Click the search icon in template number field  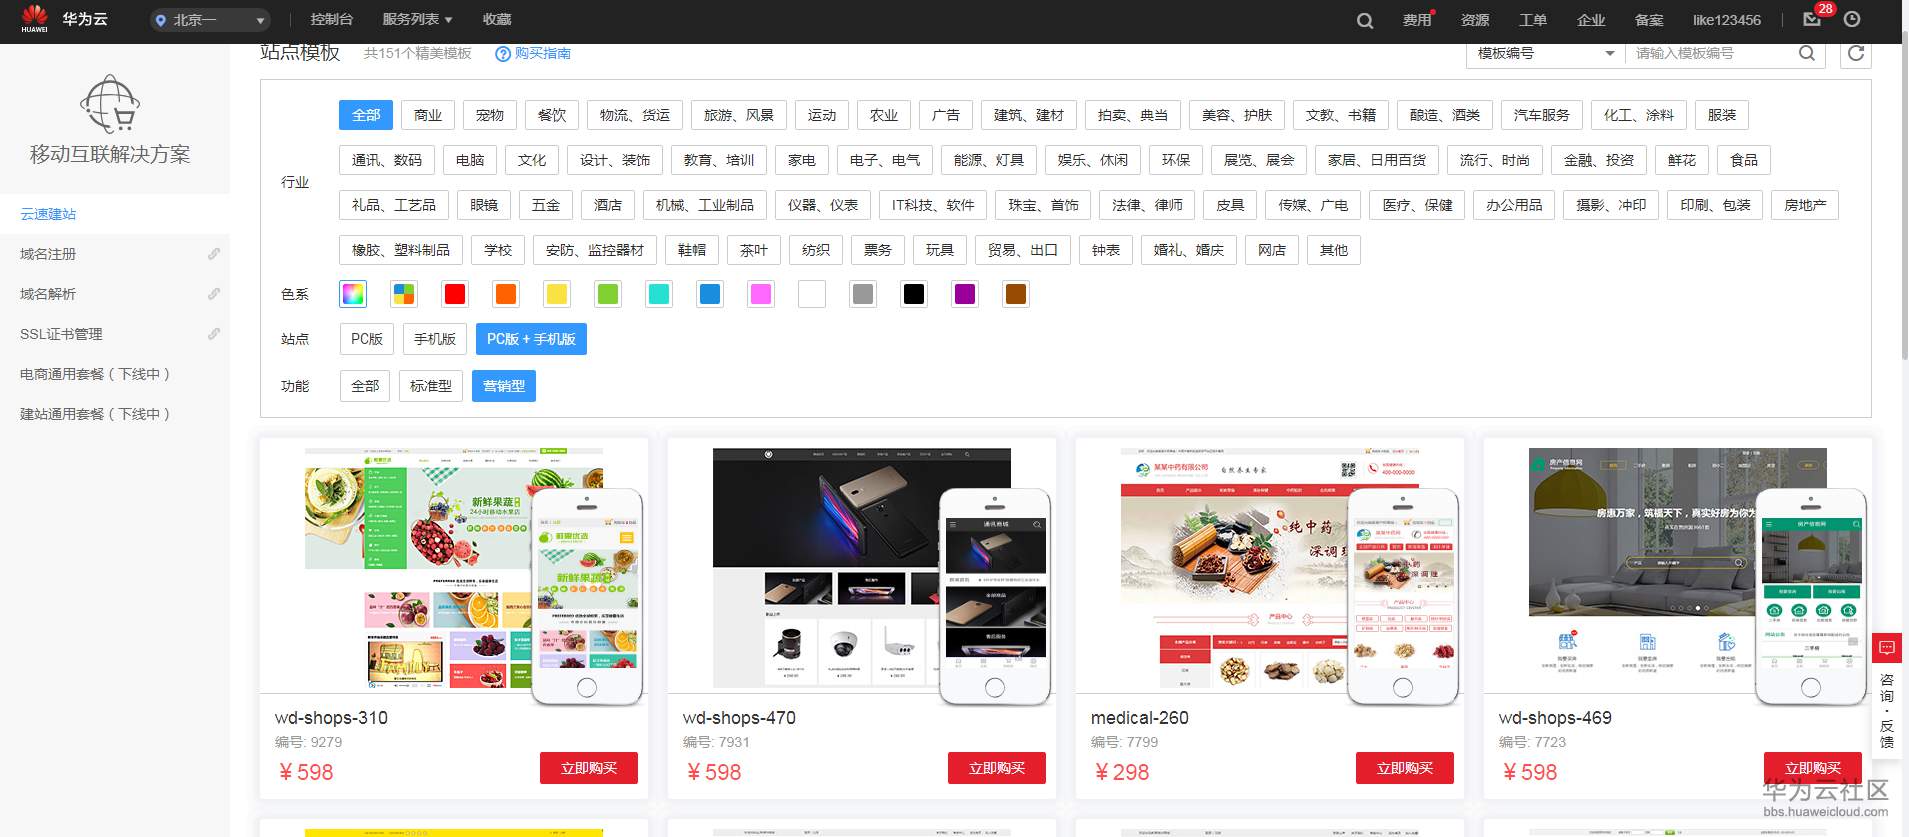[x=1807, y=53]
